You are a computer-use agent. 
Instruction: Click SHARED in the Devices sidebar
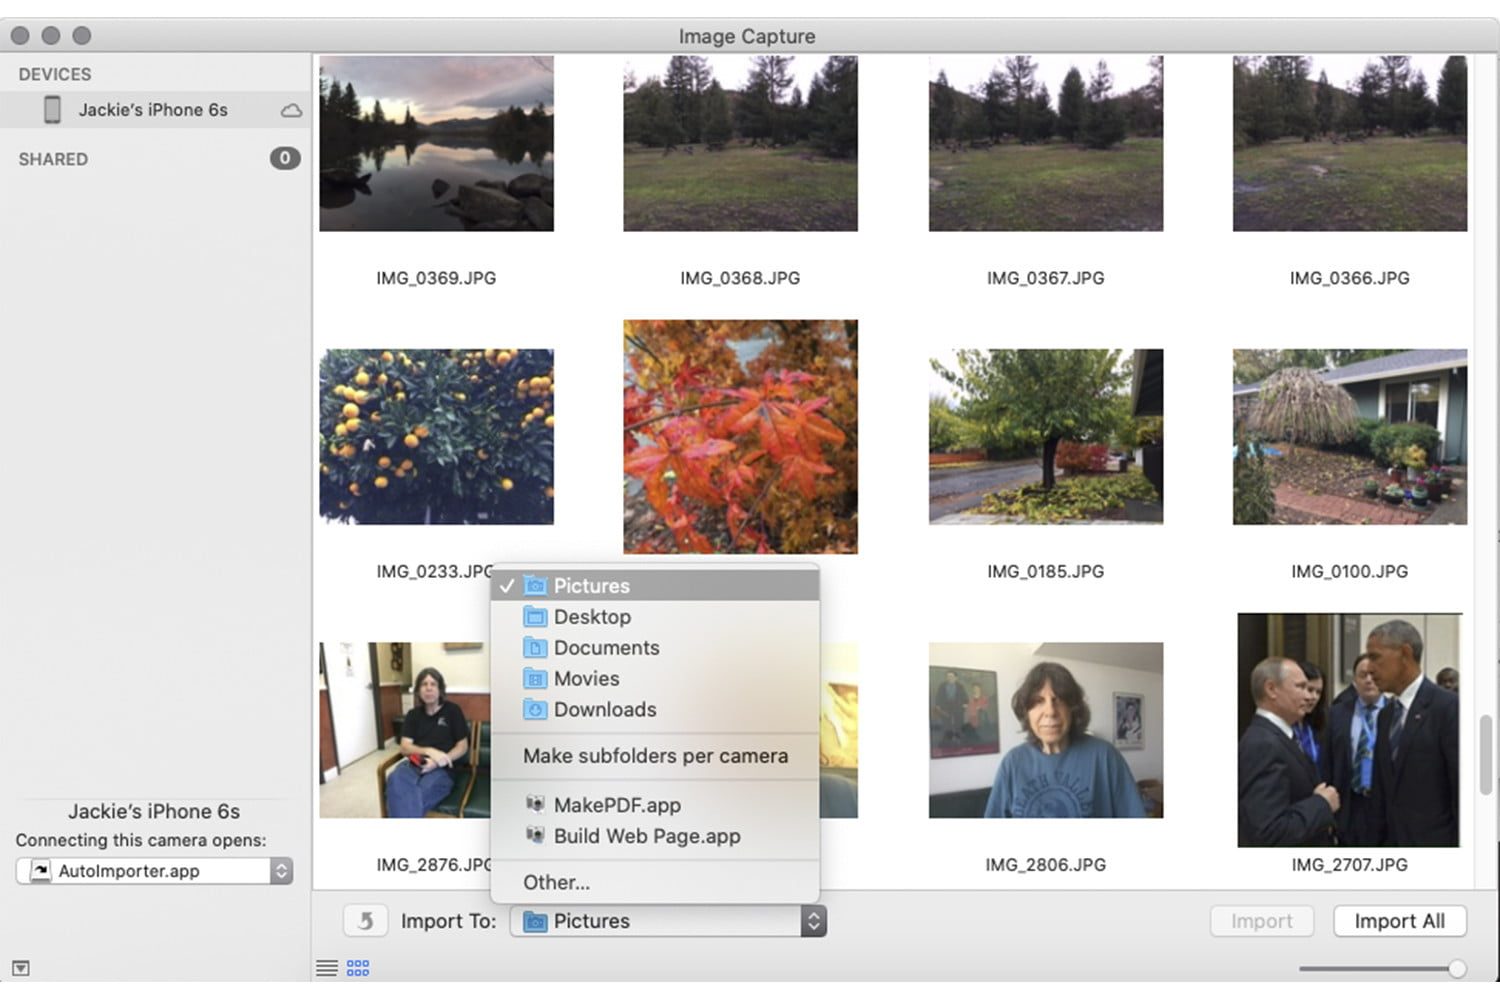[x=52, y=158]
